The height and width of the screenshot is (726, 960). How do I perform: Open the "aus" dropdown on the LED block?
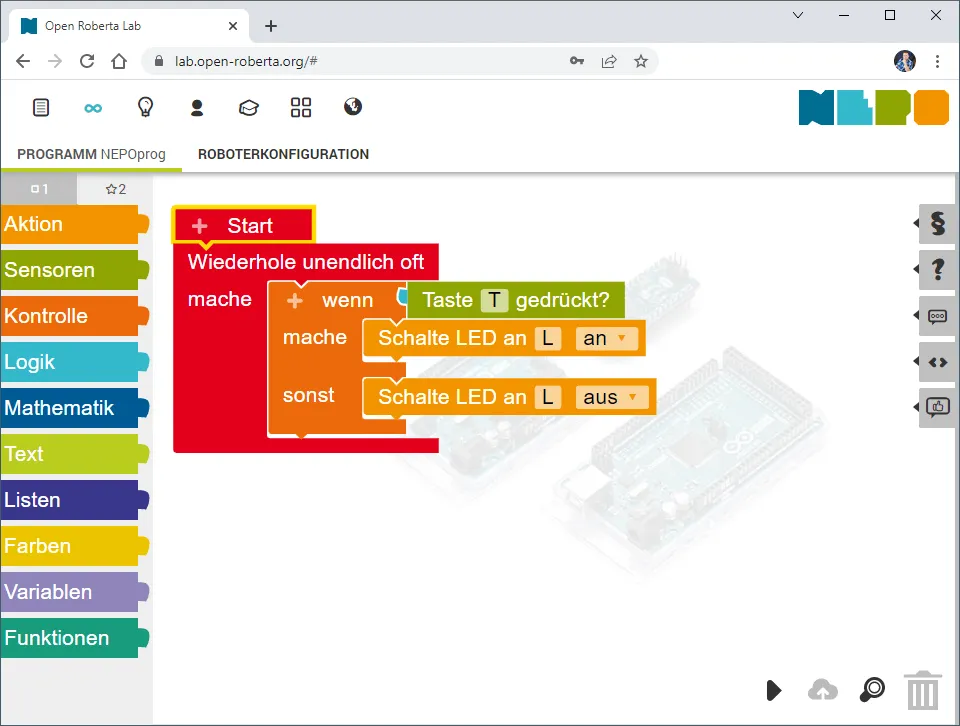pyautogui.click(x=613, y=397)
